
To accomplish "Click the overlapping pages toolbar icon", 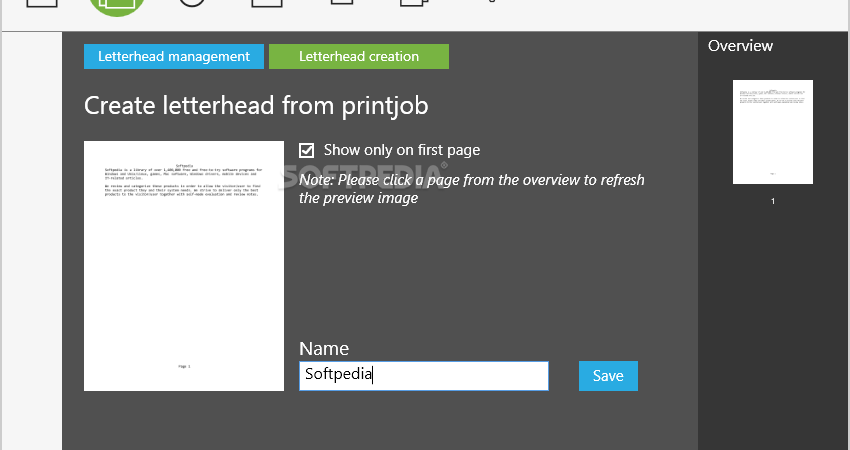I will coord(414,3).
